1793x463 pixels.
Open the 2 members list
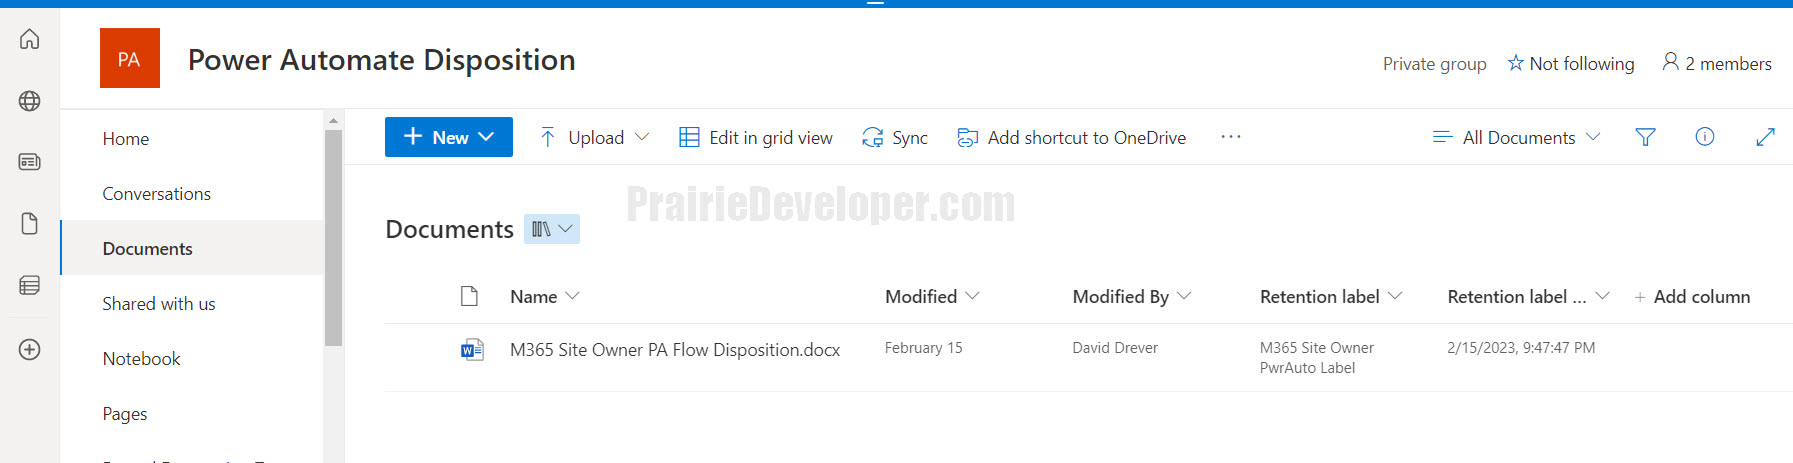pos(1717,63)
